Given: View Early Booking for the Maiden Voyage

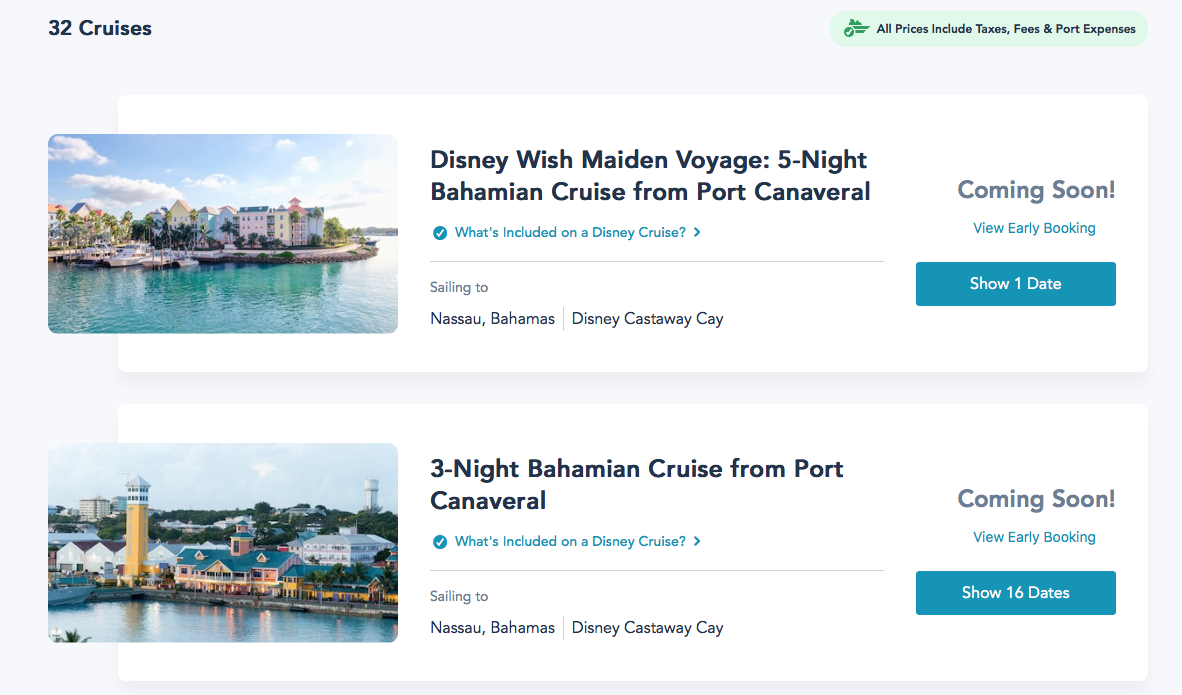Looking at the screenshot, I should [x=1034, y=228].
